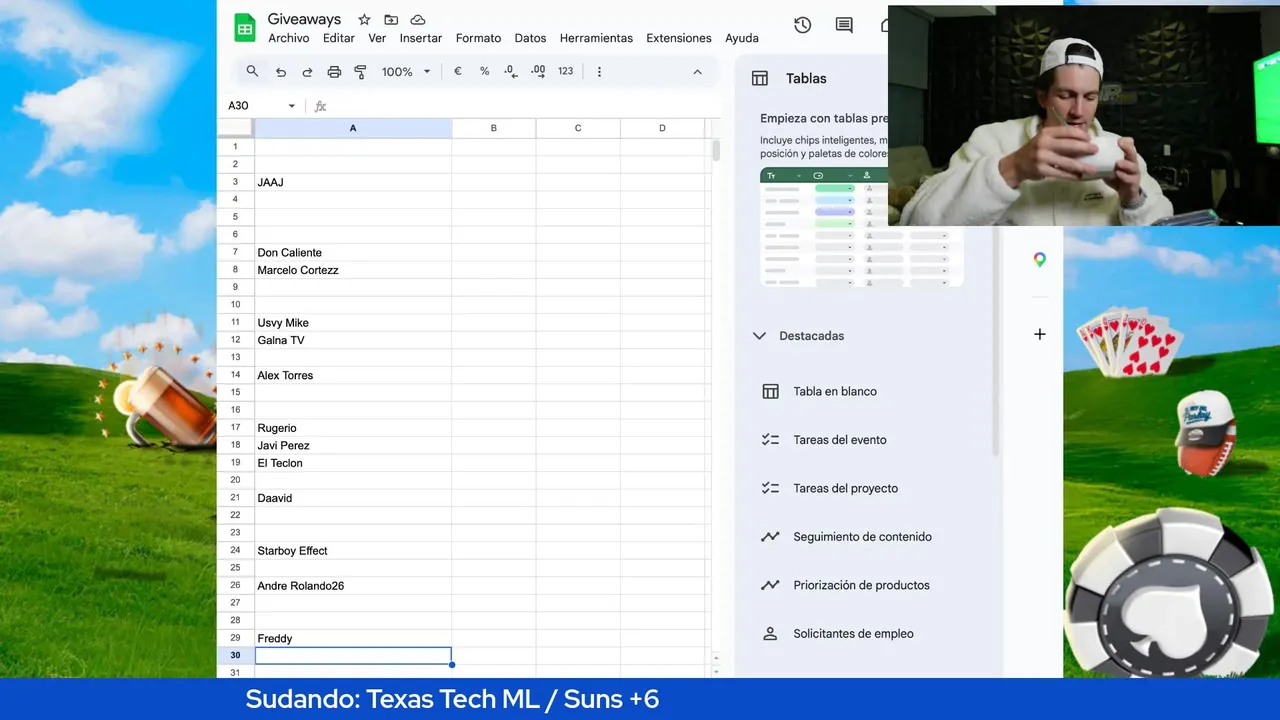The image size is (1280, 720).
Task: Select row 29 header
Action: tap(235, 638)
